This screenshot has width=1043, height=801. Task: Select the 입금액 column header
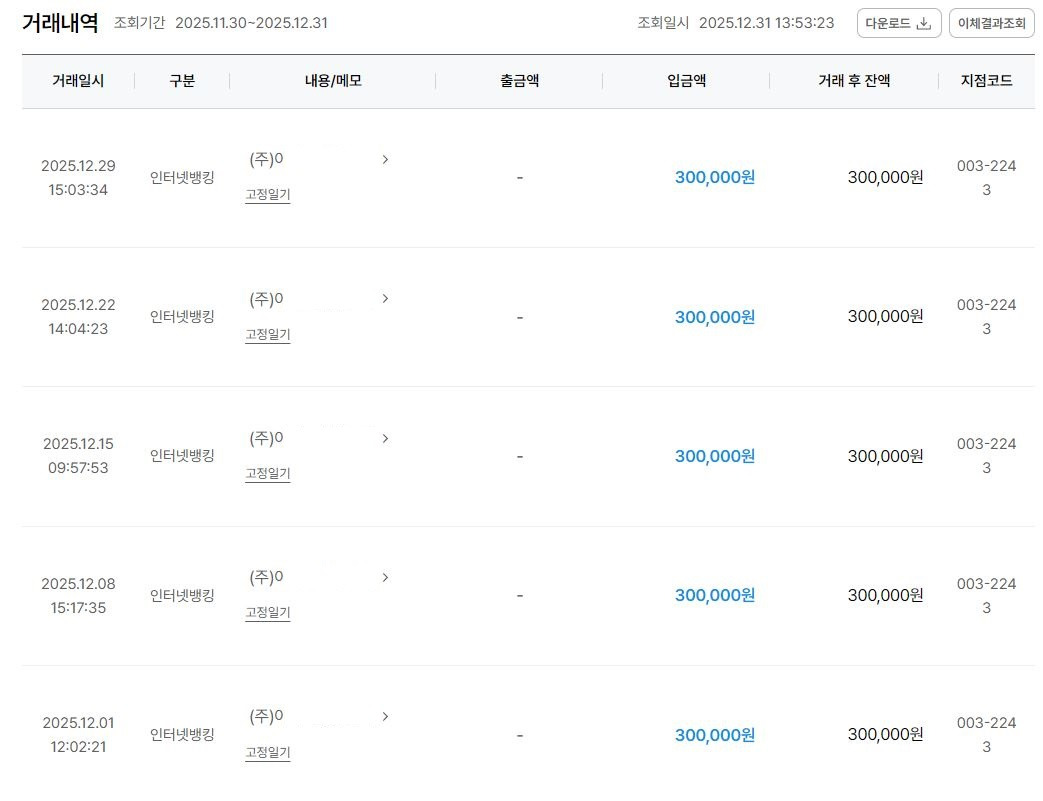686,81
